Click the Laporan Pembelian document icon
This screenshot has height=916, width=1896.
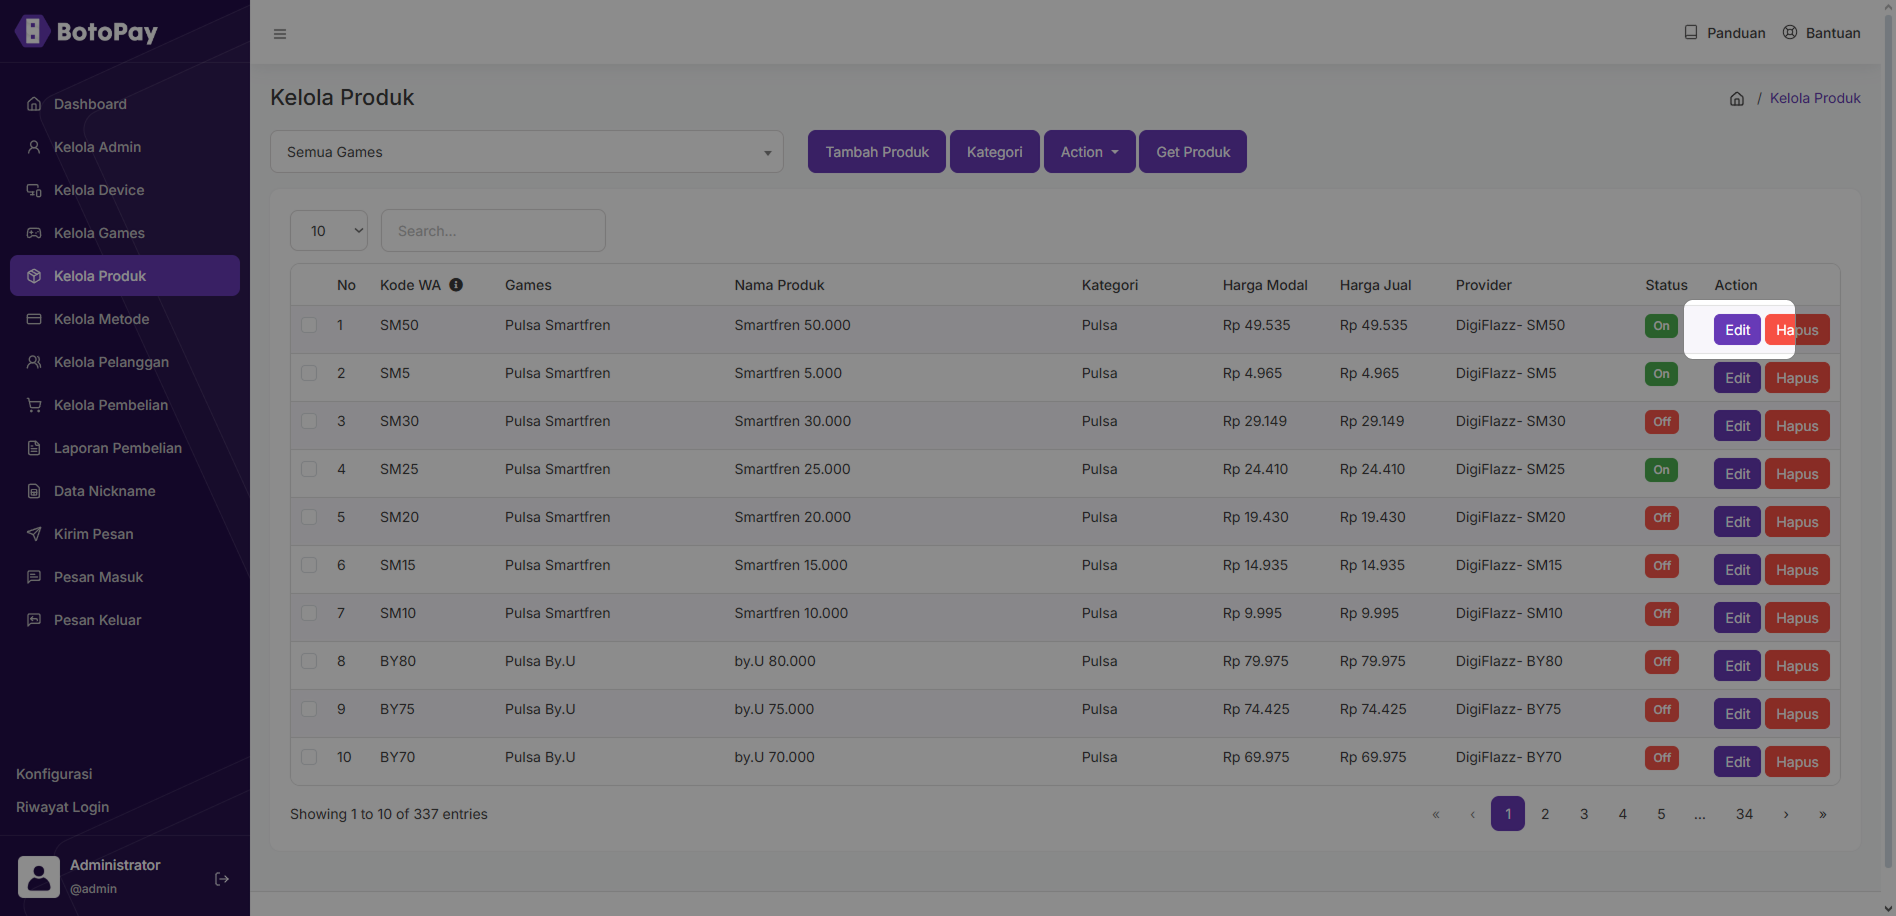pos(34,448)
